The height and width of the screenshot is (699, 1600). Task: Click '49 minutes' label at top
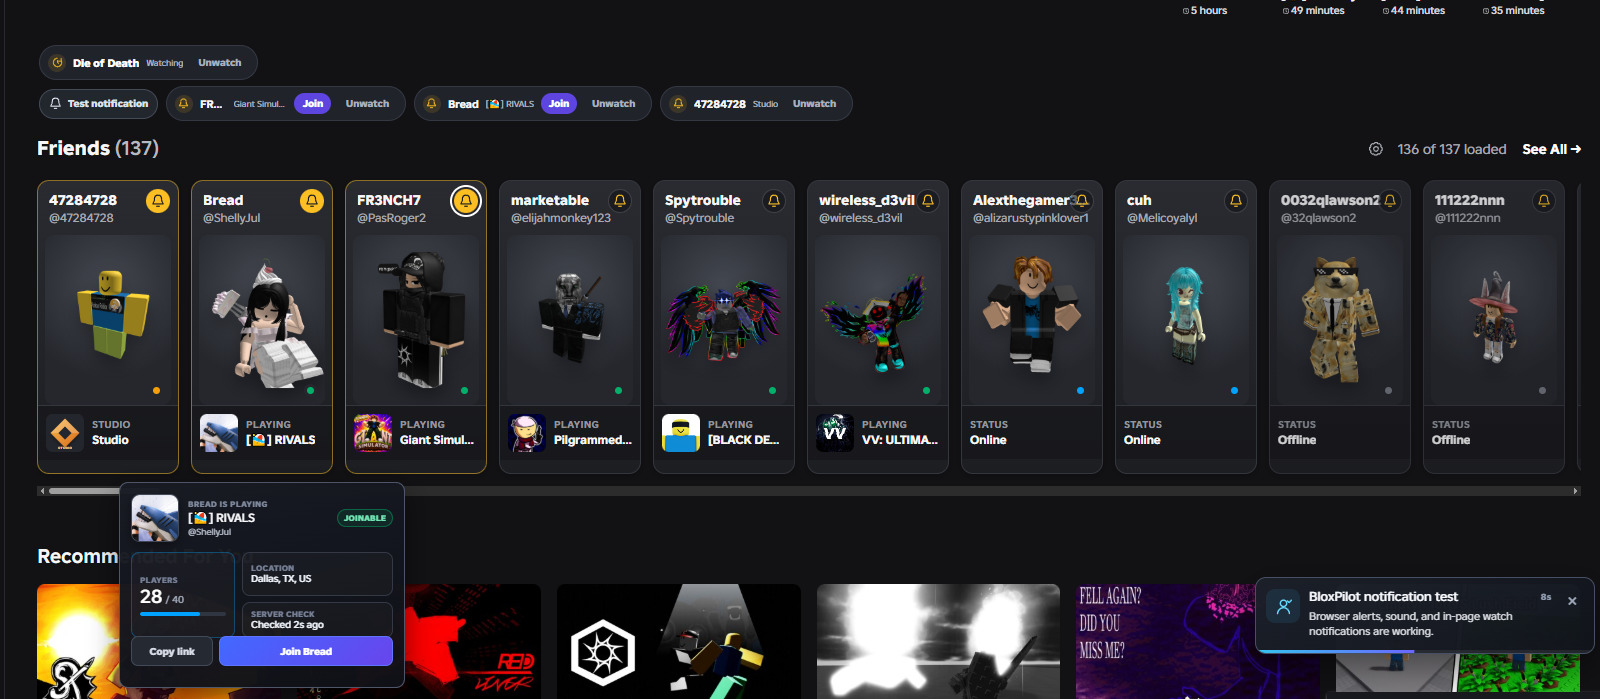pos(1317,10)
